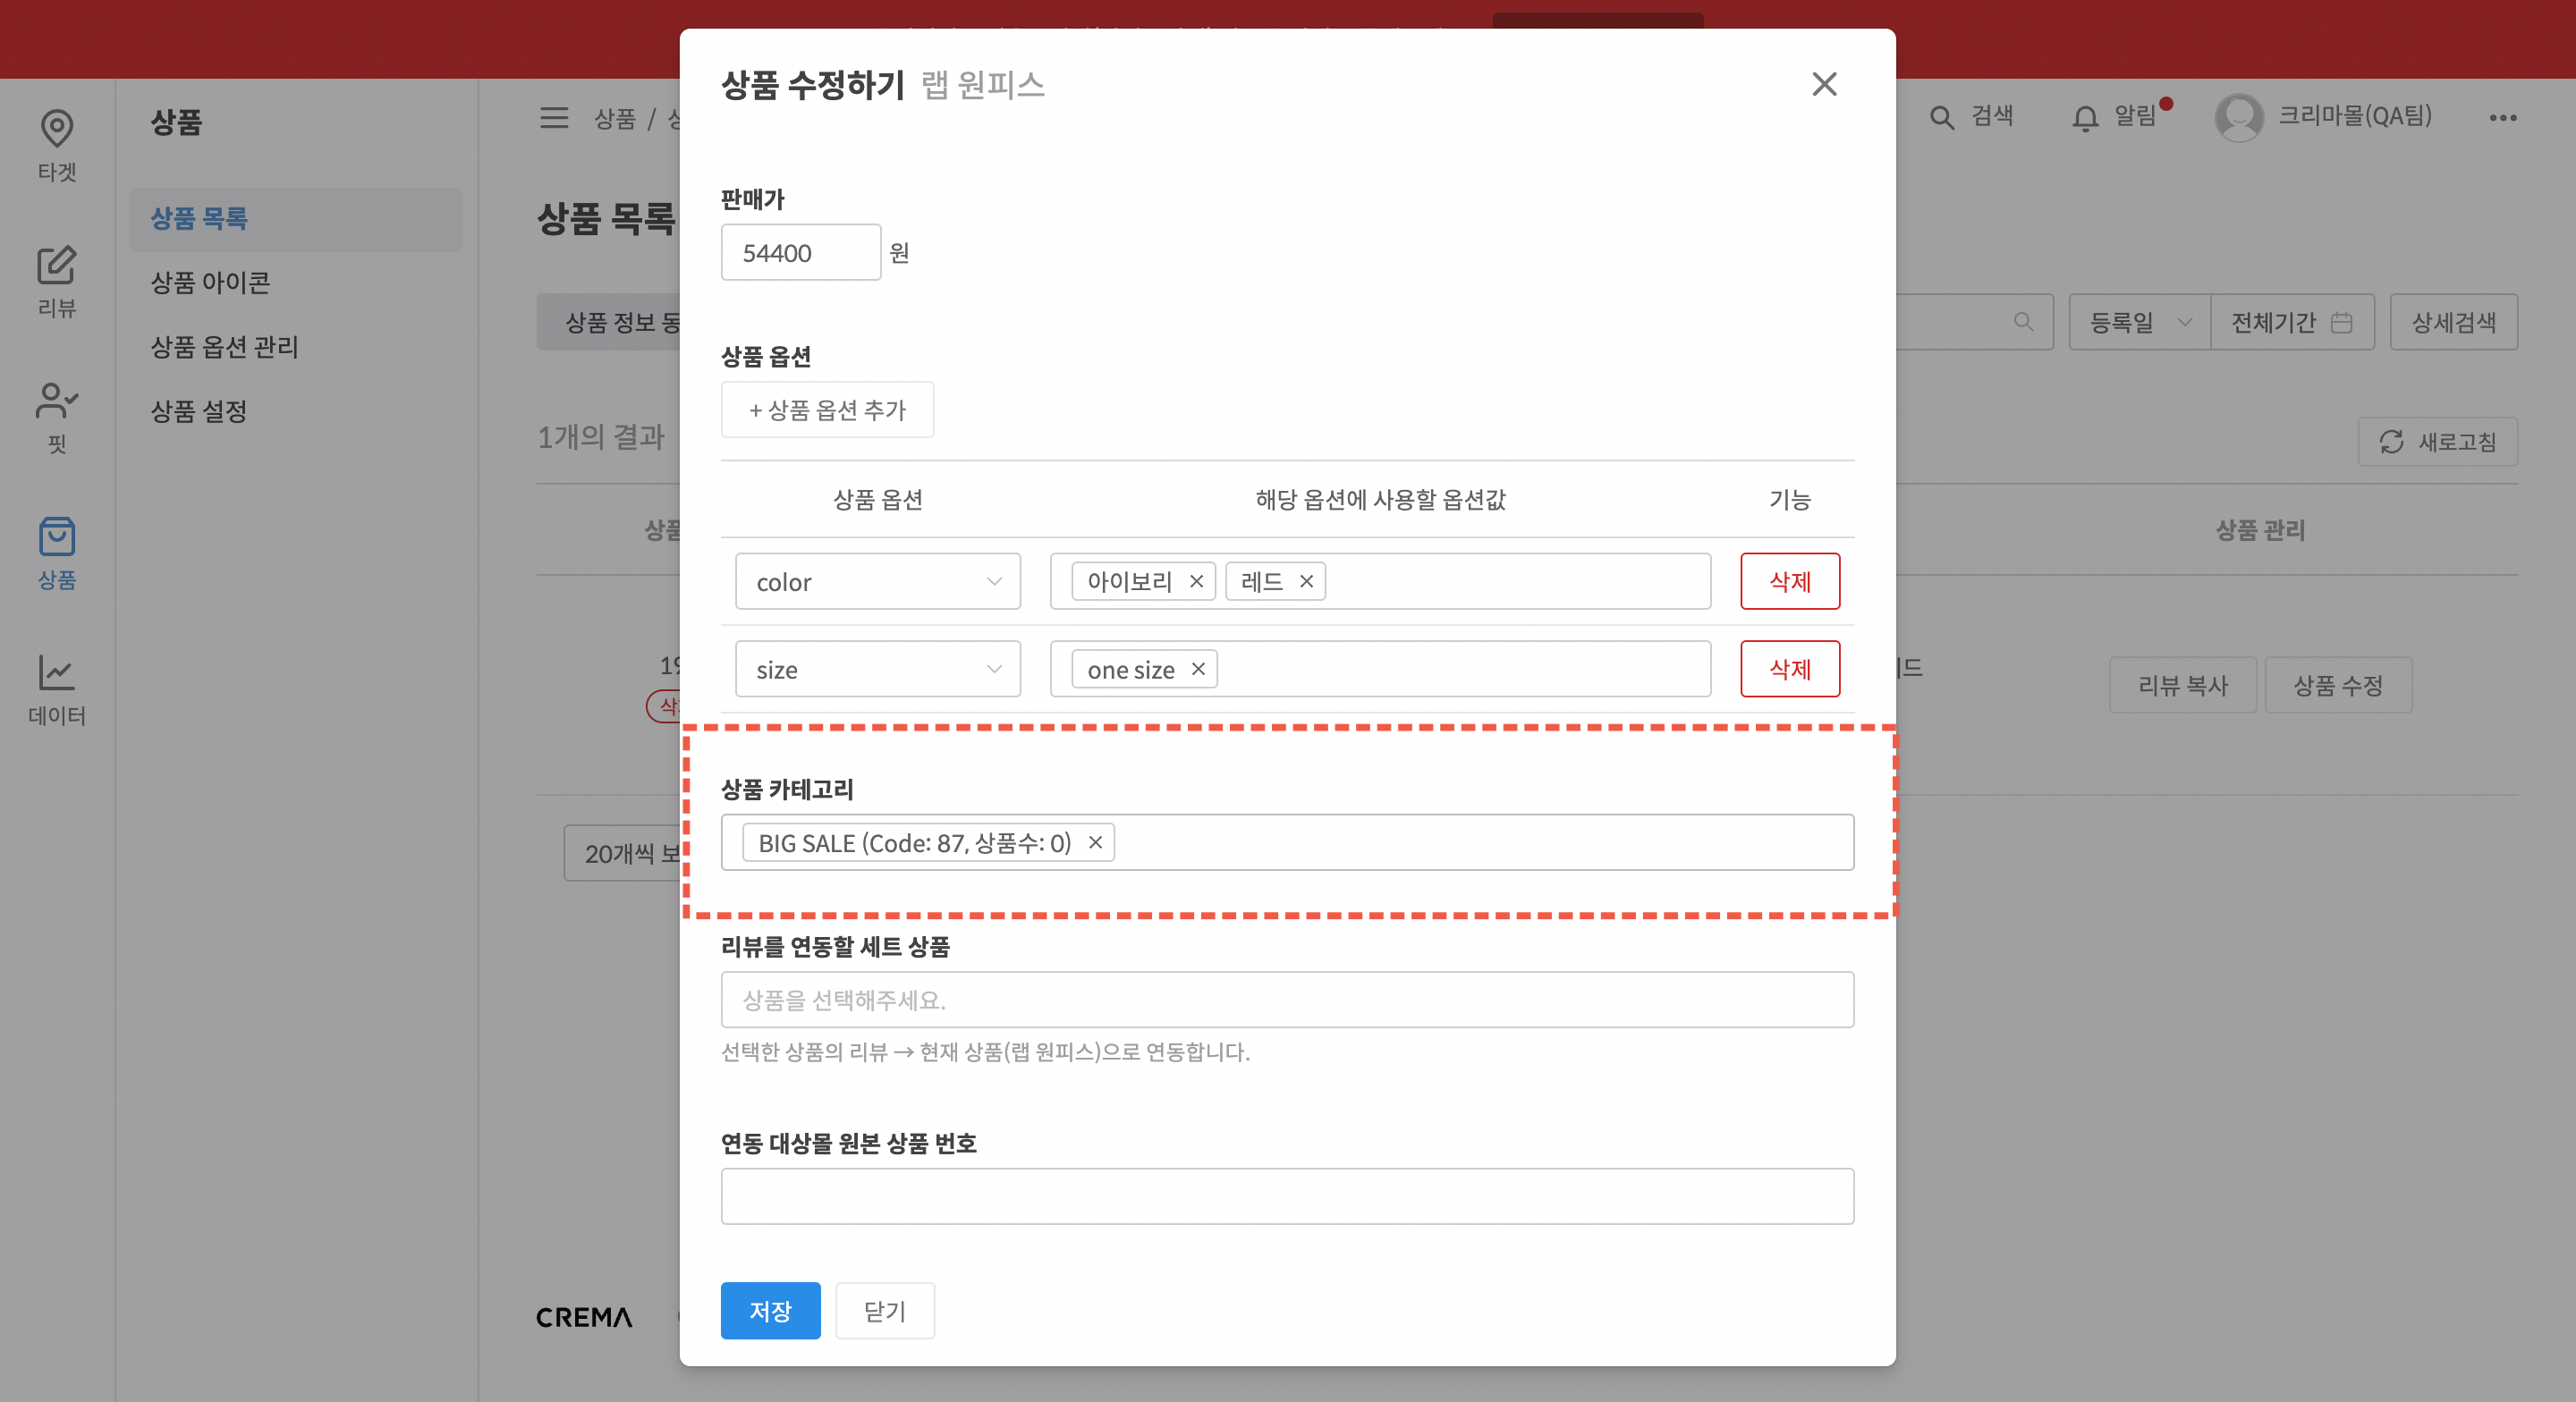Click the + 상품 옵션 추가 button
This screenshot has height=1402, width=2576.
827,409
